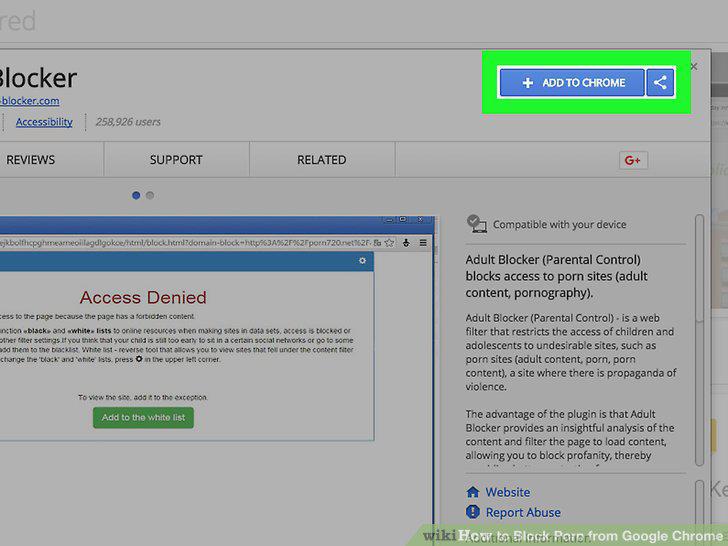Viewport: 728px width, 546px height.
Task: Click the 258,926 users text
Action: coord(128,122)
